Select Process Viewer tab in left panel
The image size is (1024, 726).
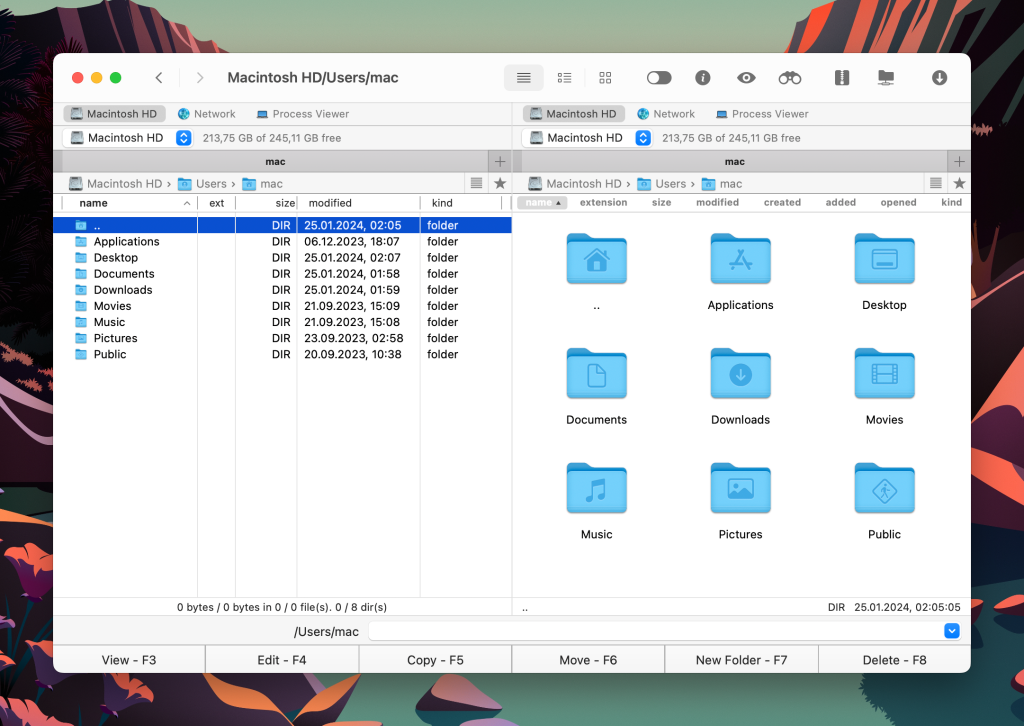pos(302,114)
